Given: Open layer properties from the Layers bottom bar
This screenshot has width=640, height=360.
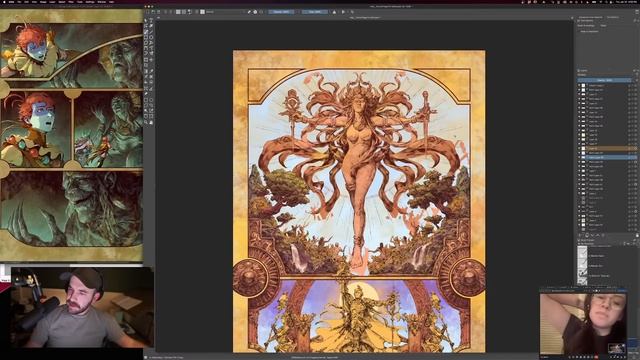Looking at the screenshot, I should tap(603, 235).
